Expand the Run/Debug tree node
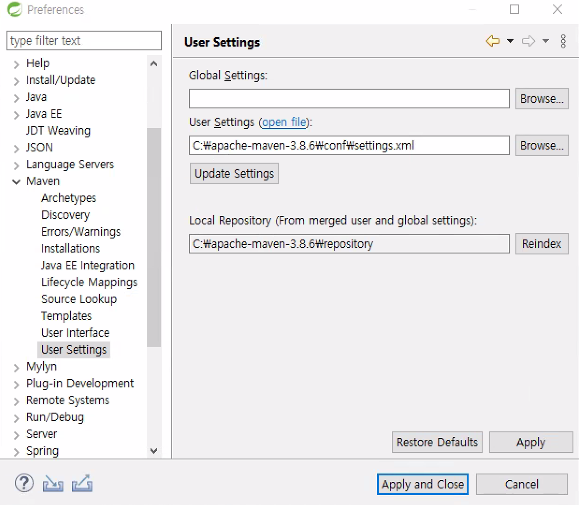 click(16, 418)
